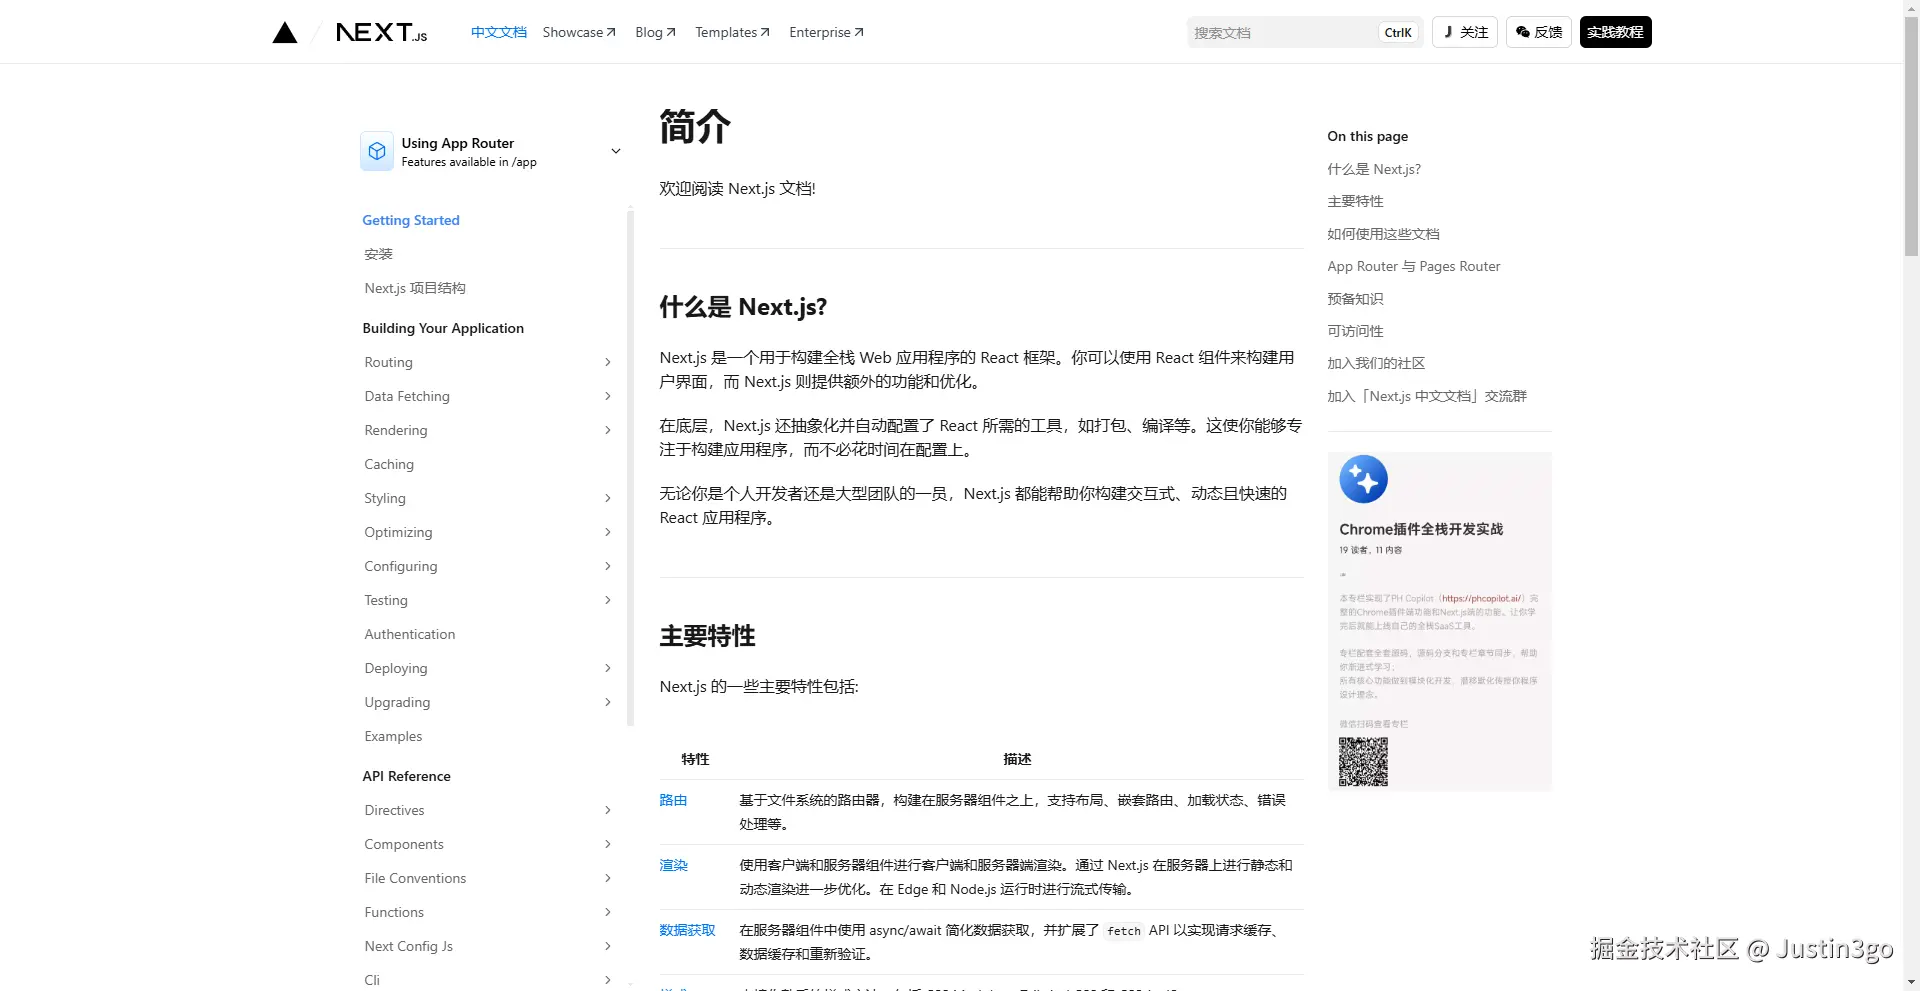Expand the Upgrading section chevron
Screen dimensions: 1920x991
(608, 702)
